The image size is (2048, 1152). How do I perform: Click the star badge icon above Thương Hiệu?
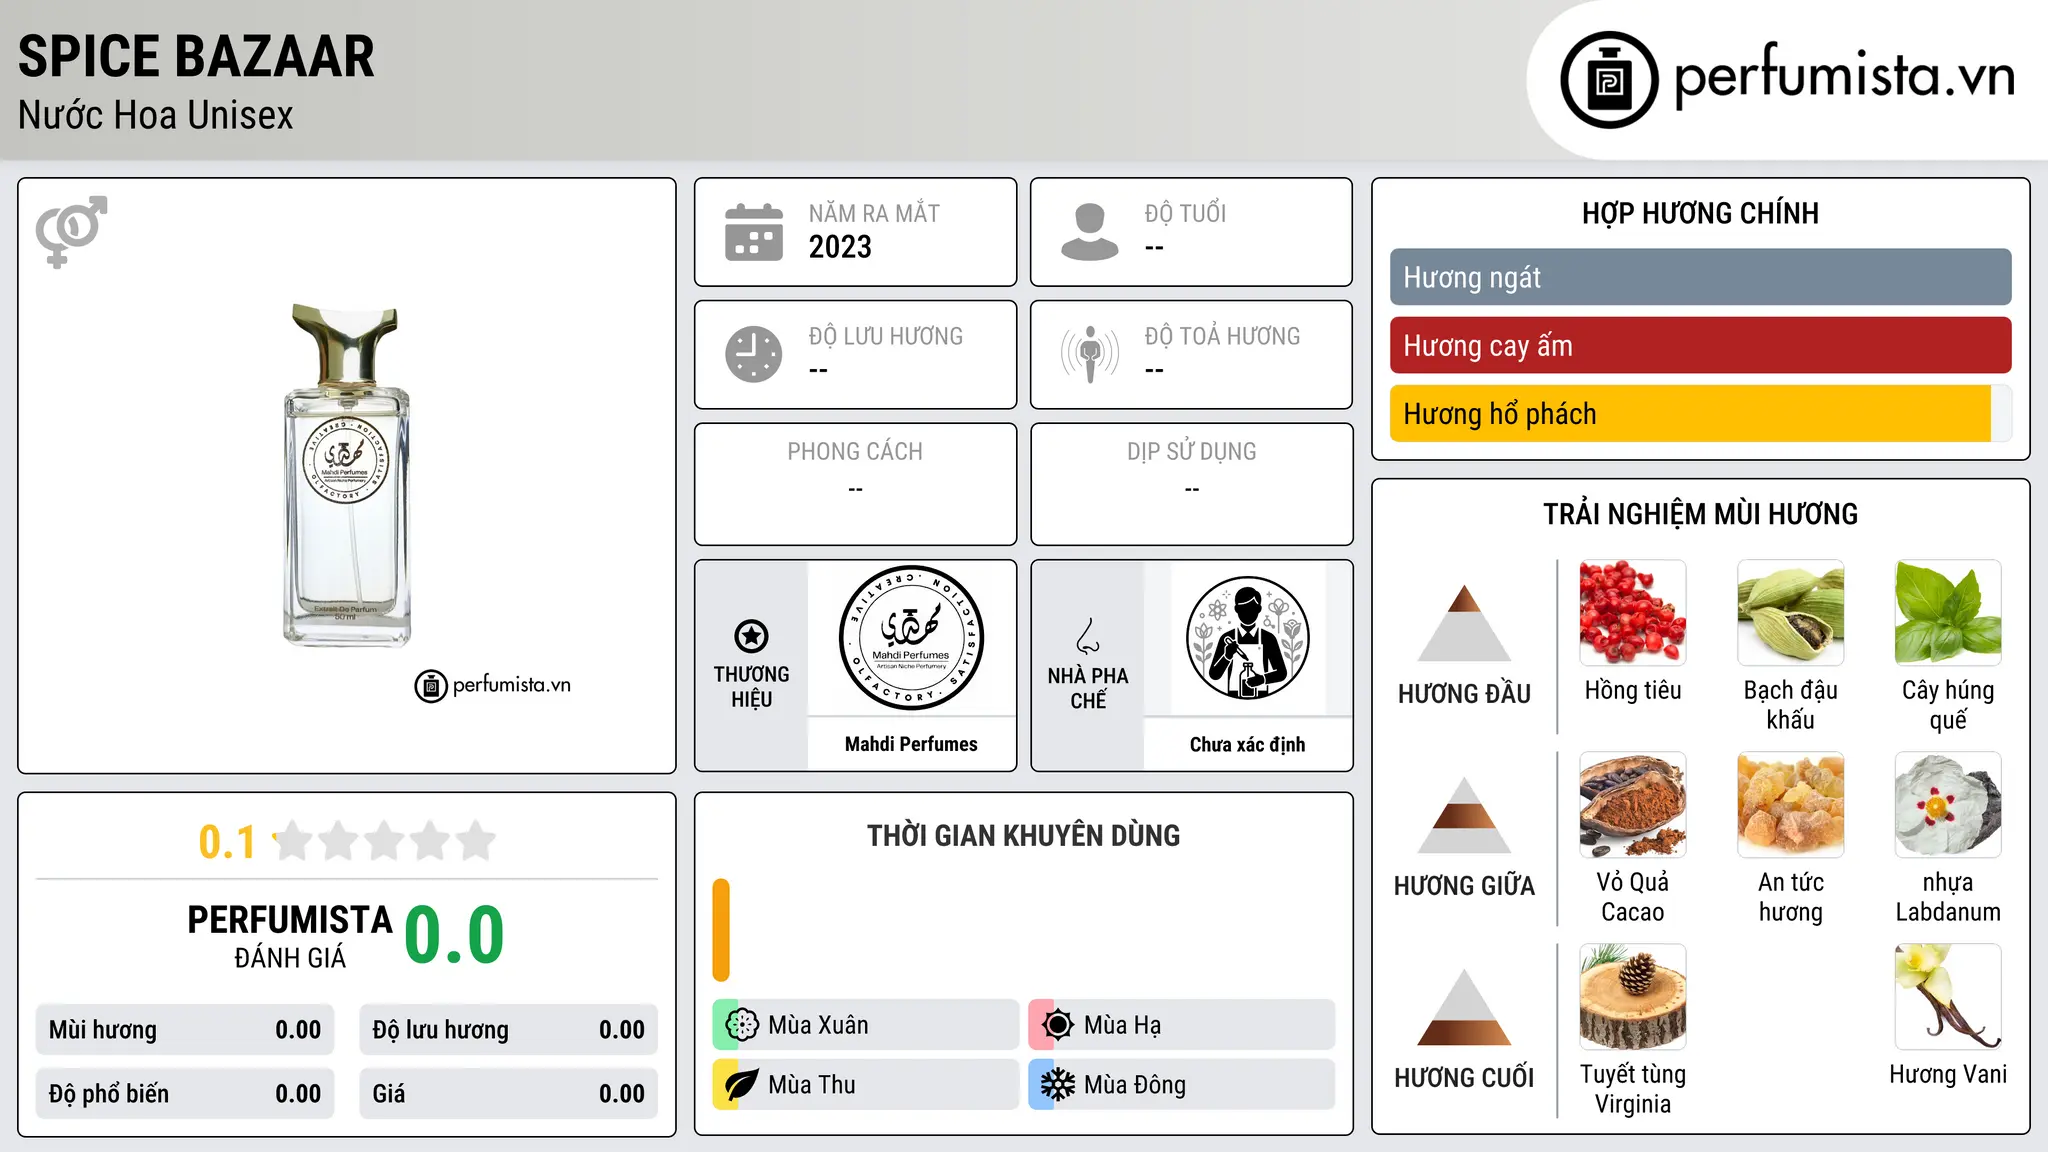751,636
